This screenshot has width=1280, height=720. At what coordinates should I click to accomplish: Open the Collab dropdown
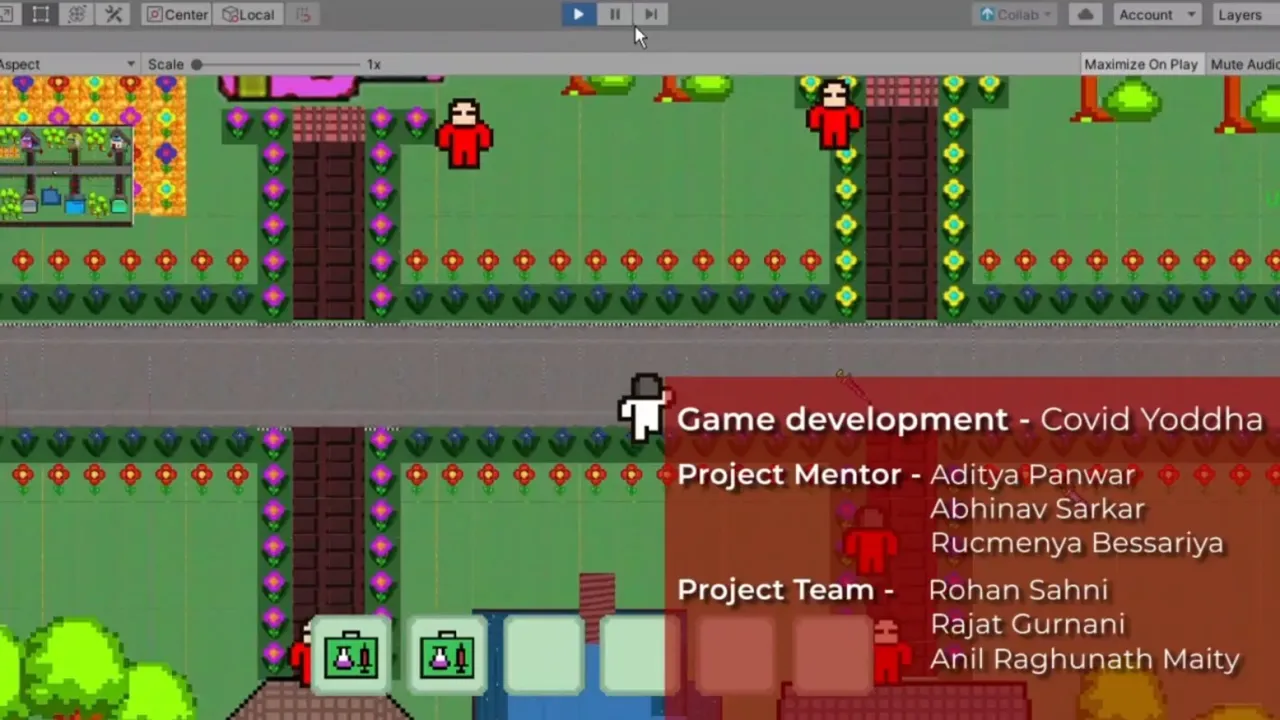tap(1015, 14)
